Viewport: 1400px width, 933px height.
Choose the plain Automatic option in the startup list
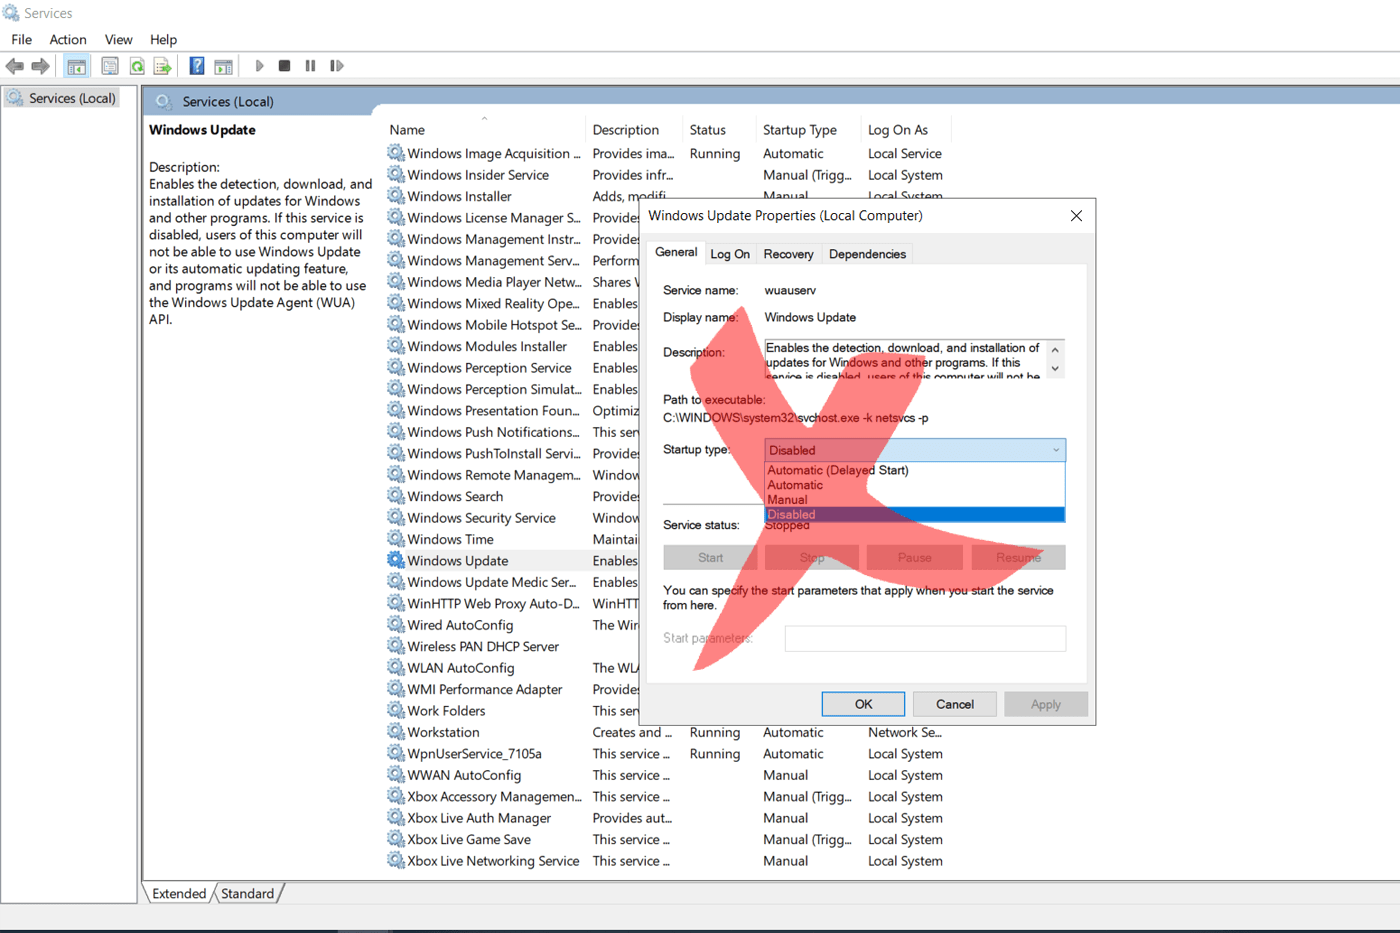915,485
